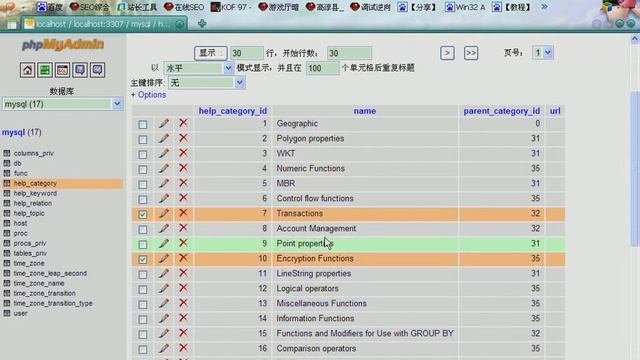
Task: Click the table icon beside user
Action: coord(7,313)
